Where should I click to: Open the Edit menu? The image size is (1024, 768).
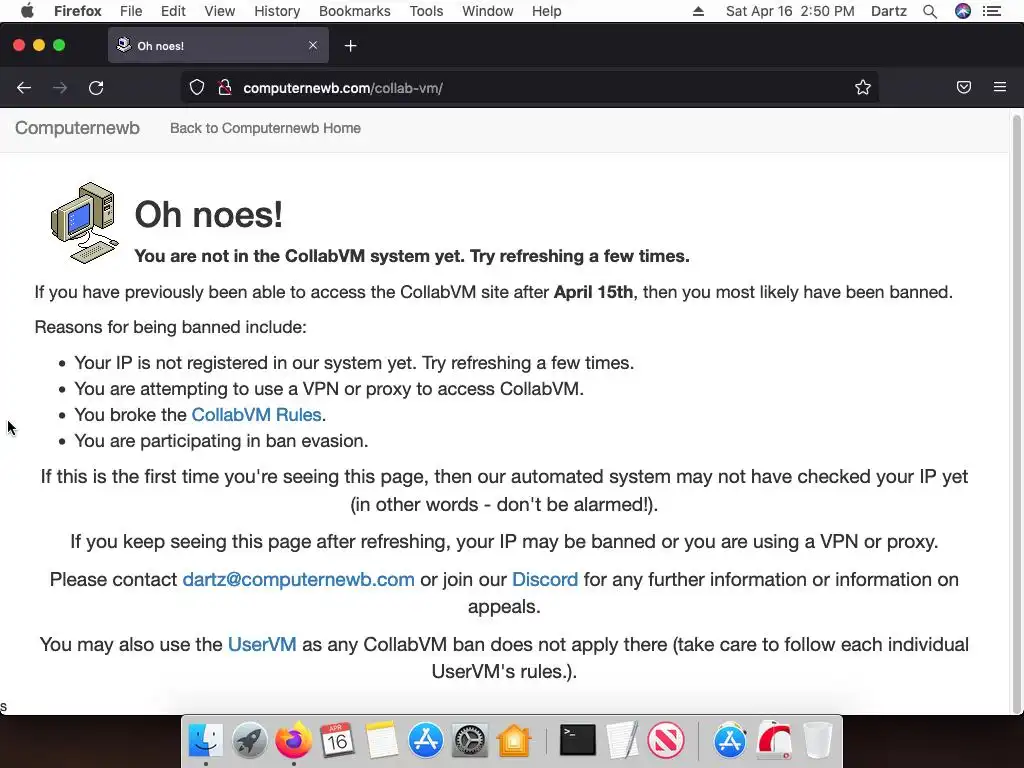[x=173, y=11]
